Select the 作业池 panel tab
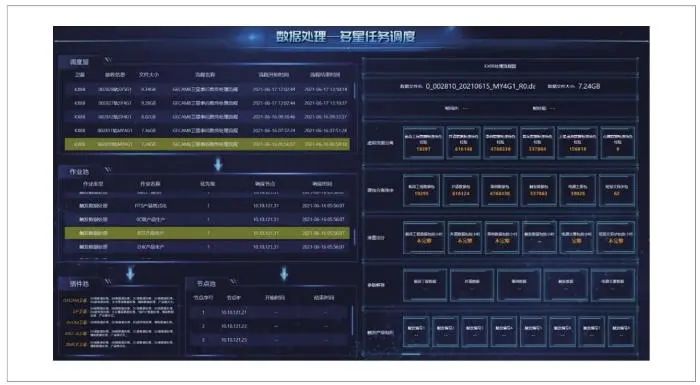This screenshot has height=385, width=700. pyautogui.click(x=79, y=172)
